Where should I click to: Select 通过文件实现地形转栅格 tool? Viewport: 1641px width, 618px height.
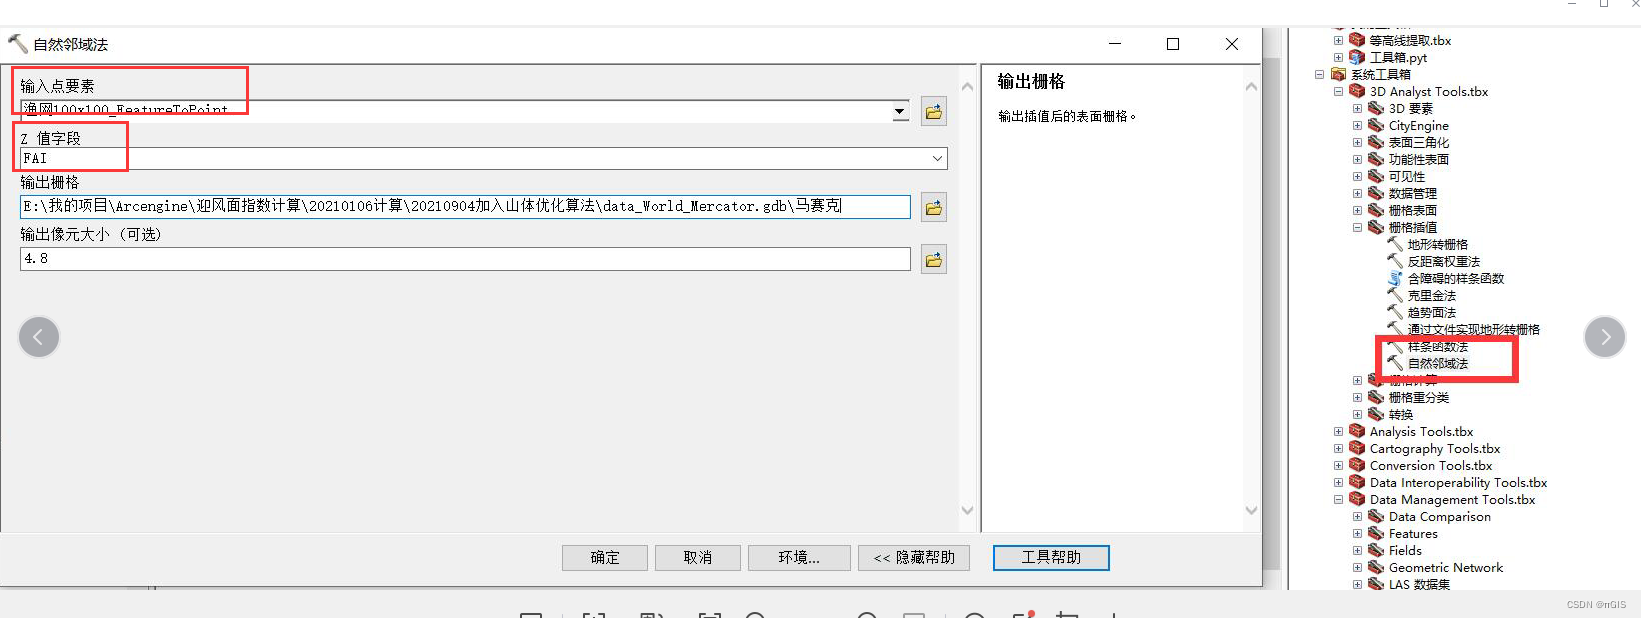(x=1473, y=330)
